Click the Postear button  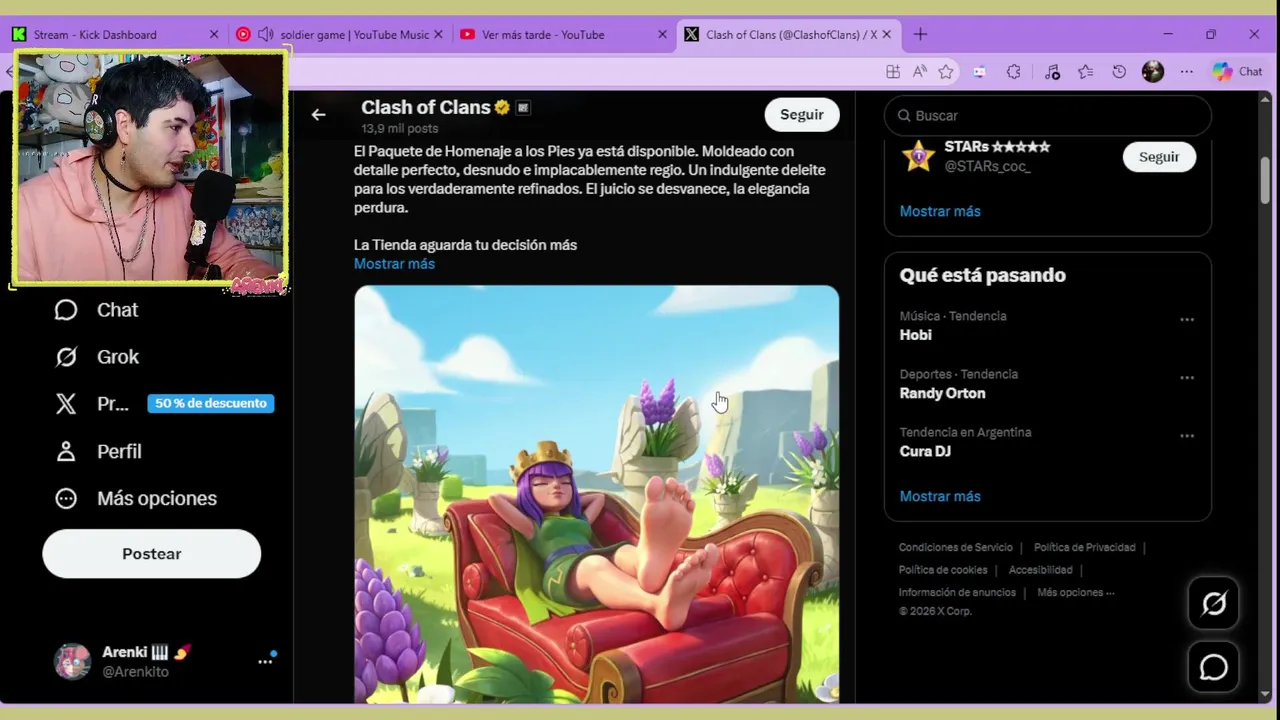coord(152,554)
